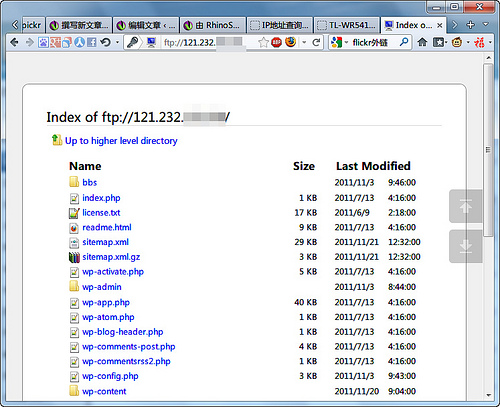Click the forward navigation arrow
The image size is (500, 407).
point(29,42)
